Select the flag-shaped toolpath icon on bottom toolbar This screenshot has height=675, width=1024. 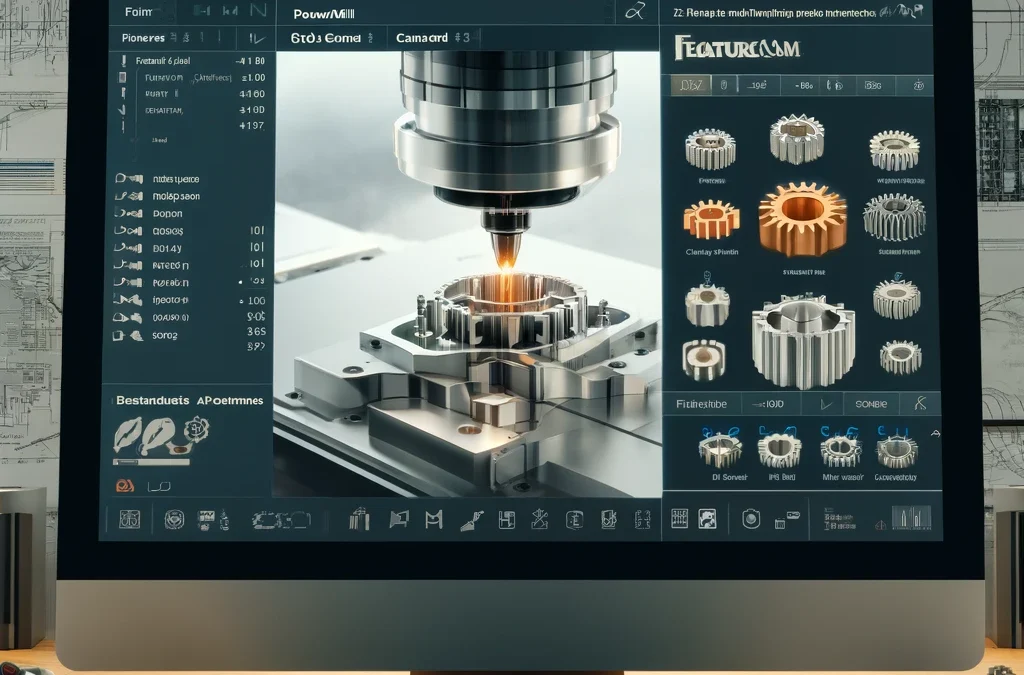click(398, 520)
